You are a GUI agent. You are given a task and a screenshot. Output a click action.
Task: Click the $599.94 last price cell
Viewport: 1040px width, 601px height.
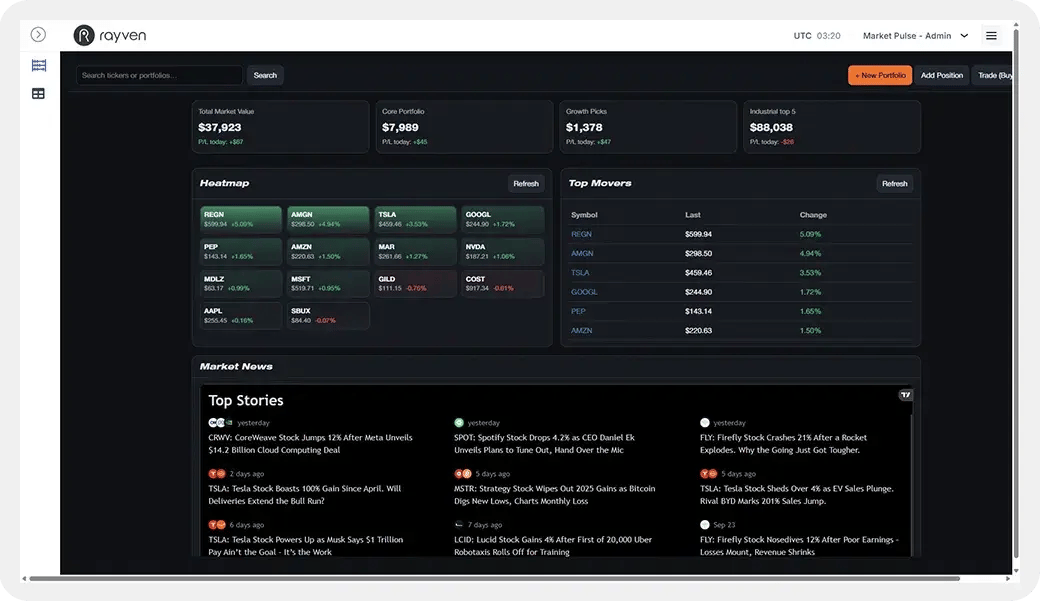(698, 234)
